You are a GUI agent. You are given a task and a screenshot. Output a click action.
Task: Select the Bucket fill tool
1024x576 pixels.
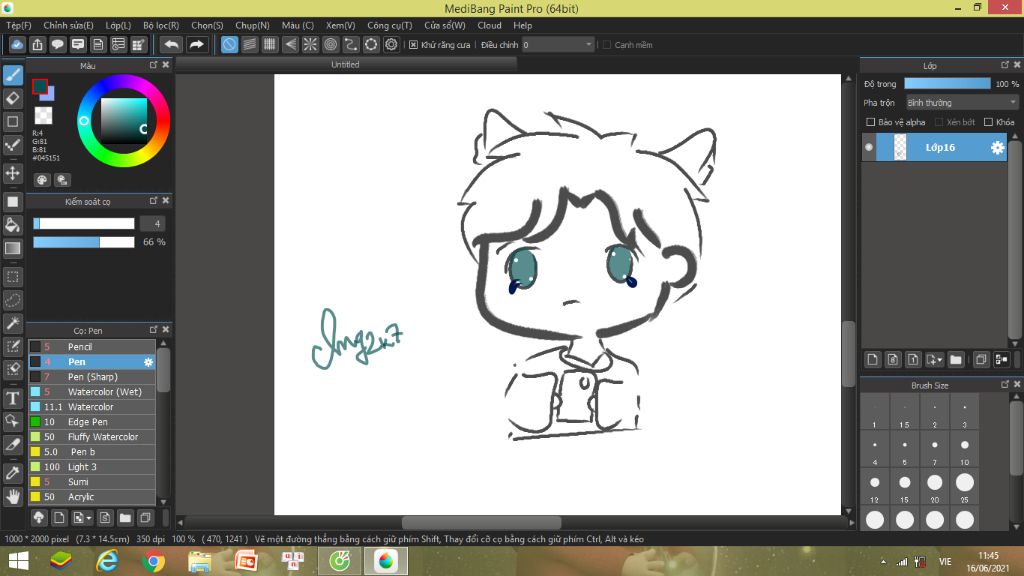pos(12,225)
